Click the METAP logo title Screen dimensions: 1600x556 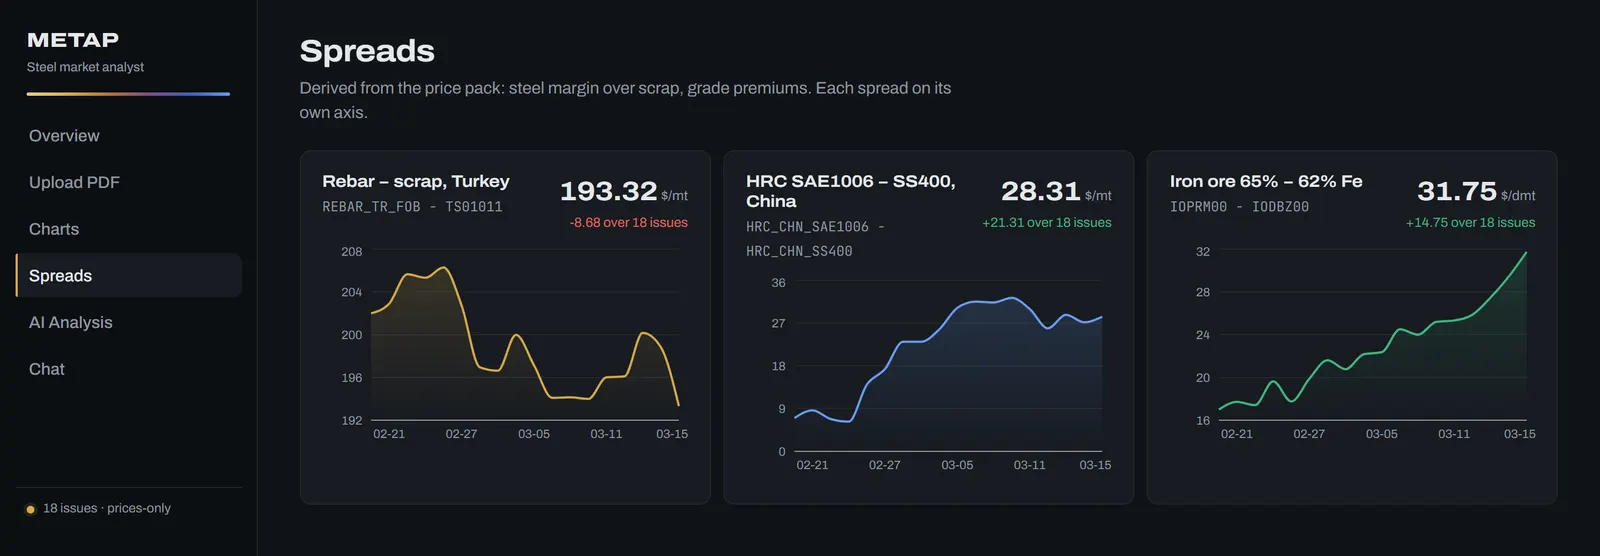click(73, 40)
